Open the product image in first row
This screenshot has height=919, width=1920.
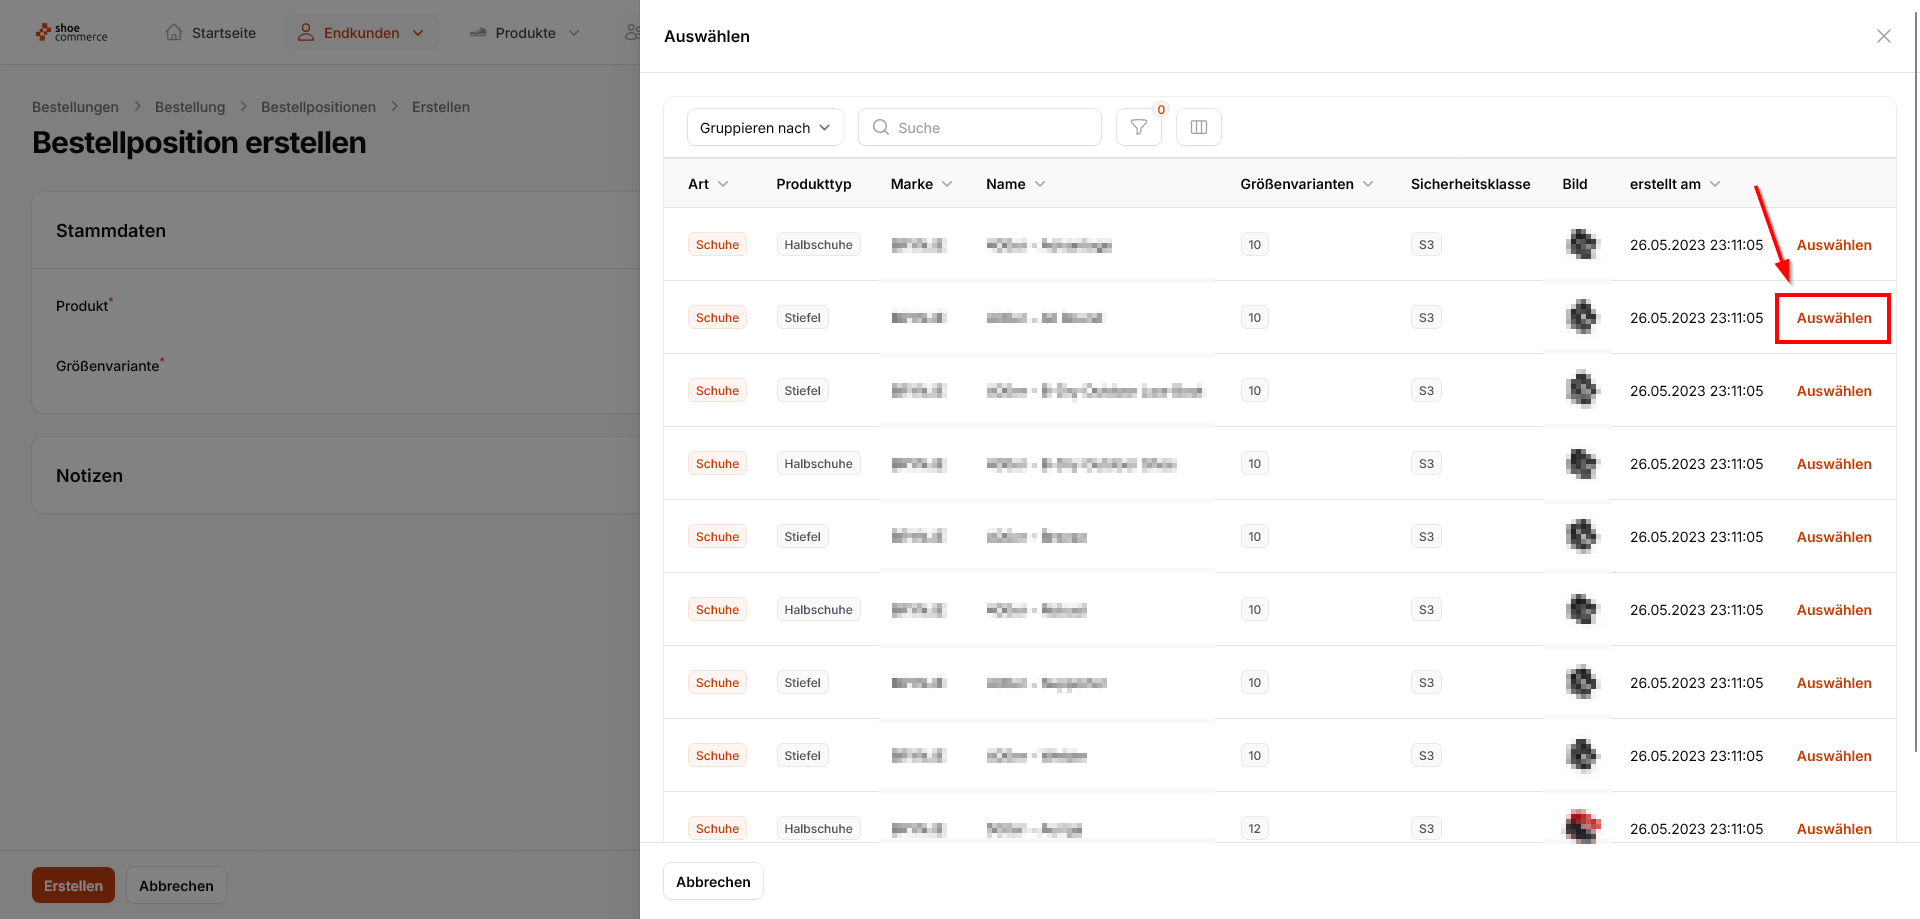coord(1582,244)
